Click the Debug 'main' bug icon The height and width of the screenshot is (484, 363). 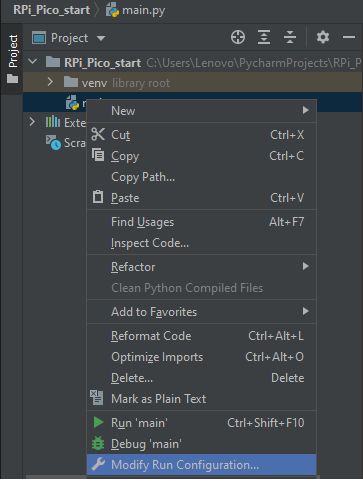coord(98,443)
